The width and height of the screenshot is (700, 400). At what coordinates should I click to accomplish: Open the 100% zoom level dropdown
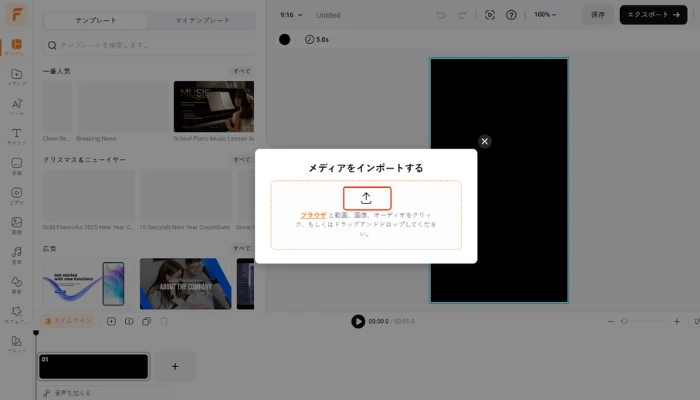[545, 15]
